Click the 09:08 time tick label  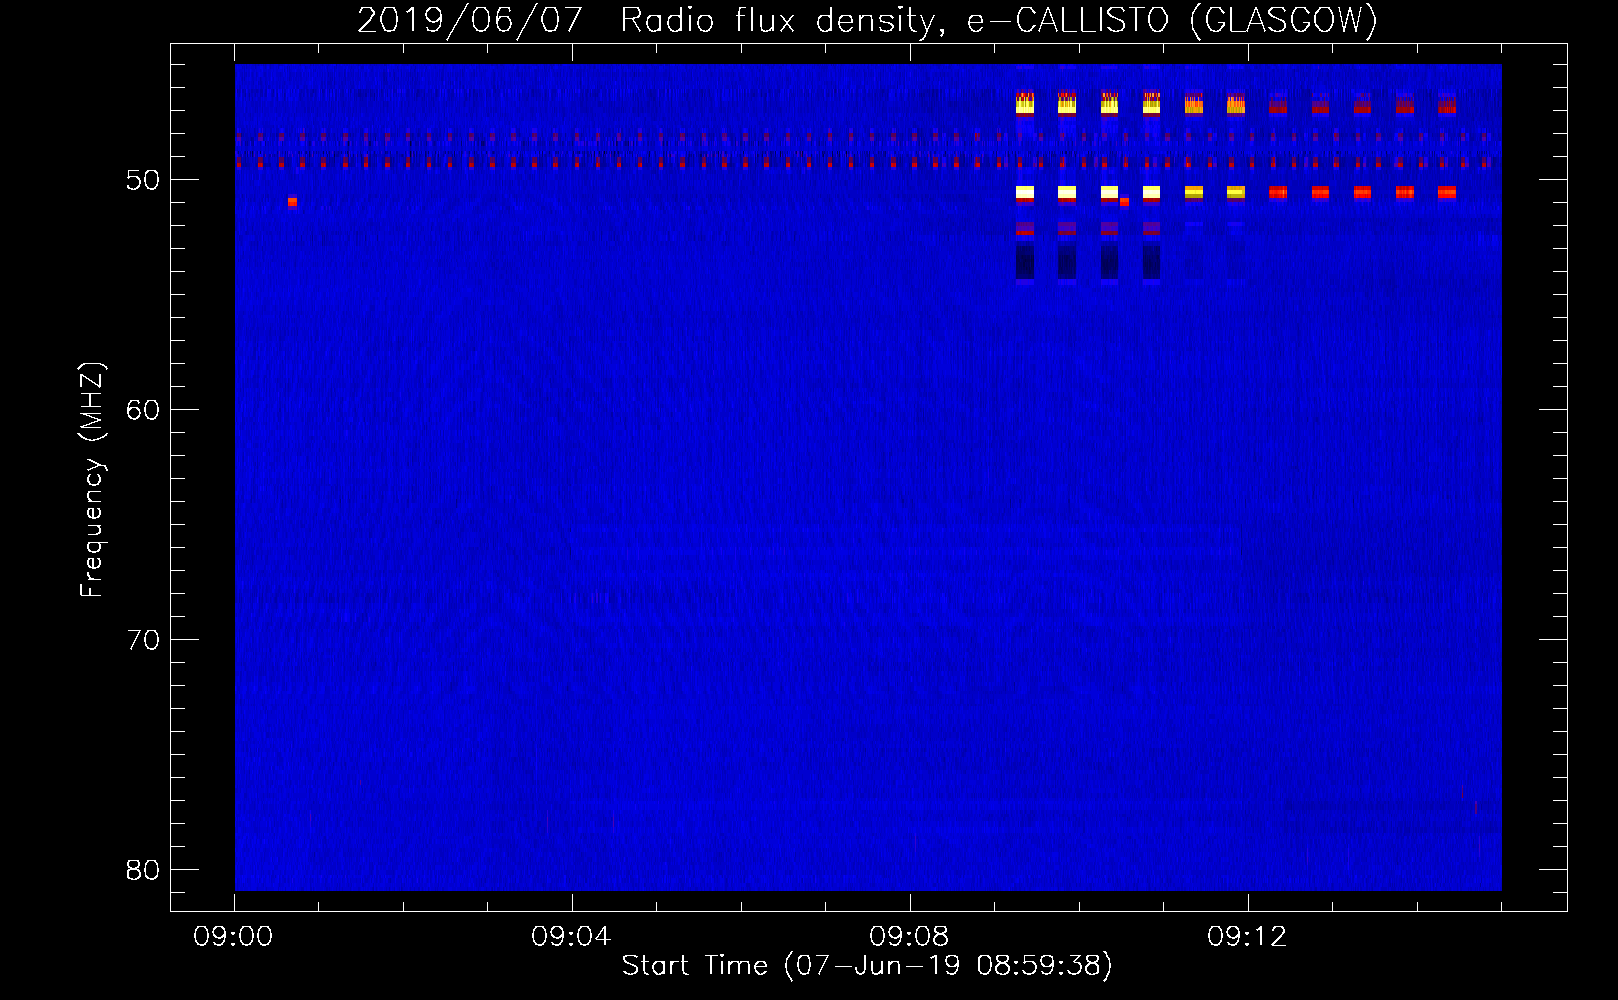[x=909, y=937]
